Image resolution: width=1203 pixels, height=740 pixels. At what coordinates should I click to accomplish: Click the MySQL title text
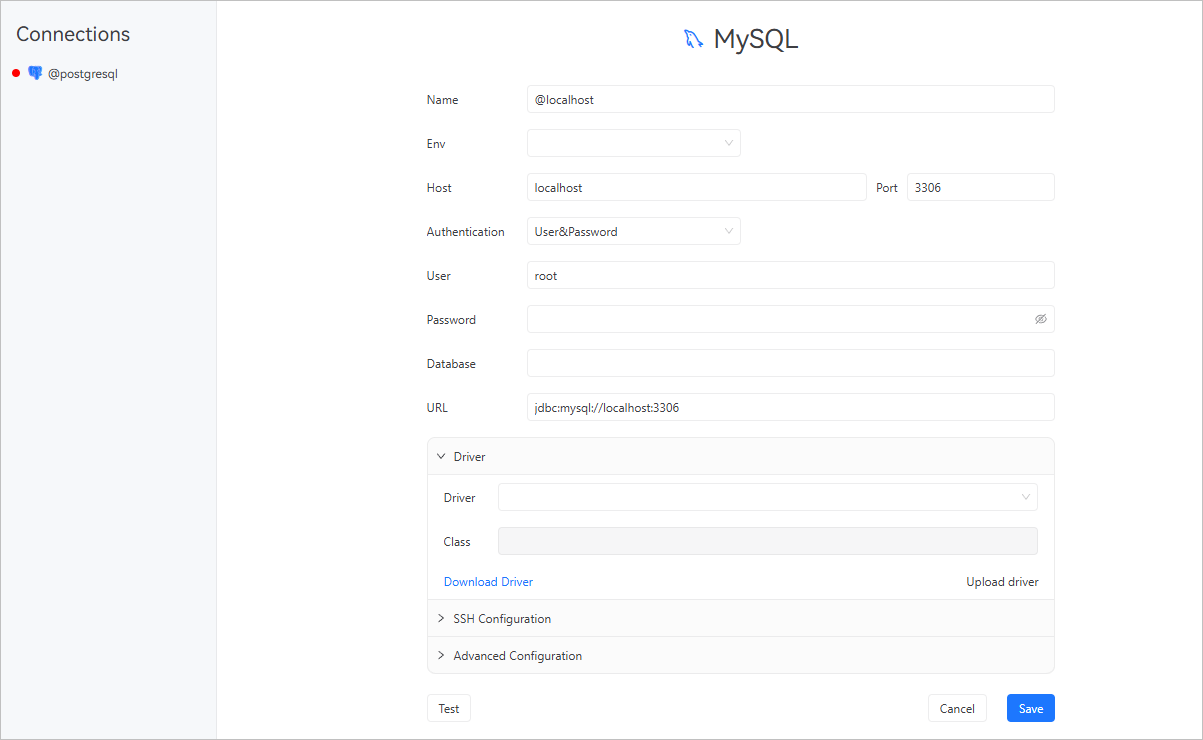coord(756,39)
